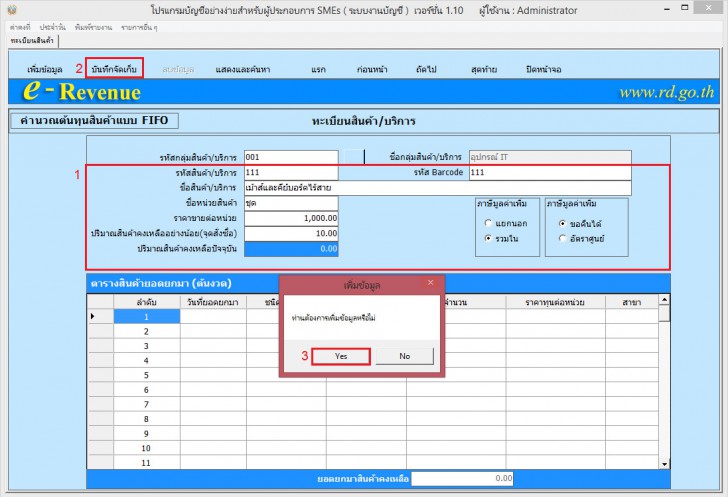Click the ยอดยกมาสินค้าคงเหลือ total field
Viewport: 728px width, 497px height.
(462, 478)
